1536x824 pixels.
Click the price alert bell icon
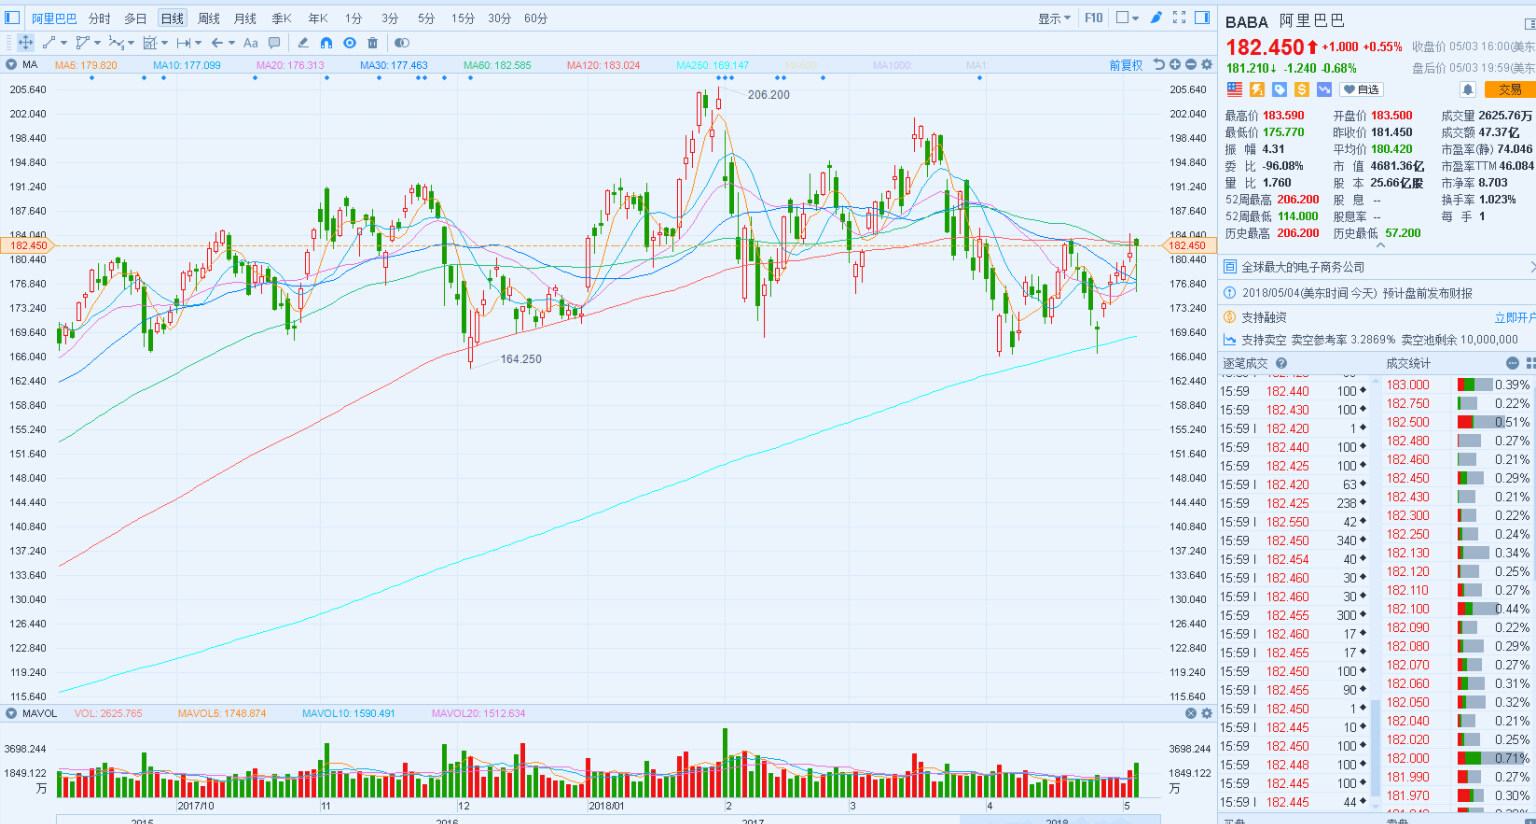(x=1468, y=90)
